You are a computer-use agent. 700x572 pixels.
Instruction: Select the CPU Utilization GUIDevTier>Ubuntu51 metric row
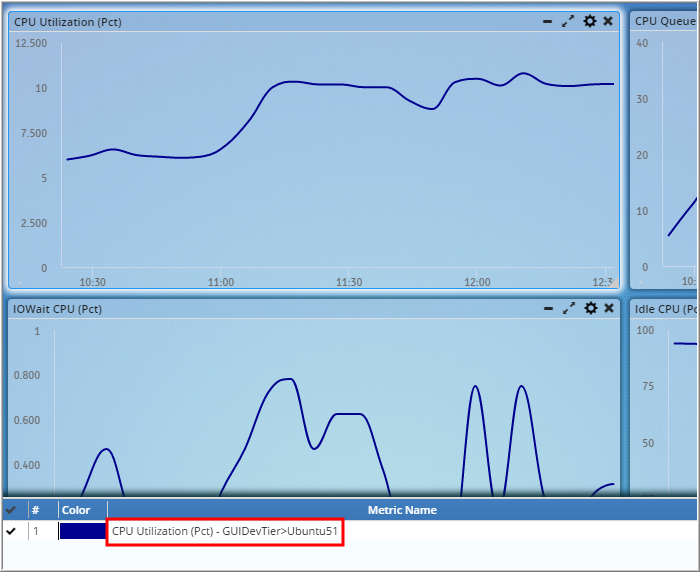[x=225, y=531]
